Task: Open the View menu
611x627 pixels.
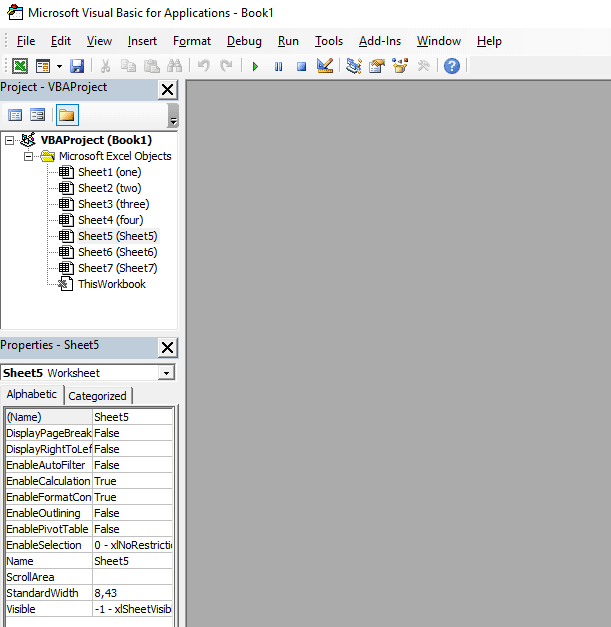Action: click(x=99, y=41)
